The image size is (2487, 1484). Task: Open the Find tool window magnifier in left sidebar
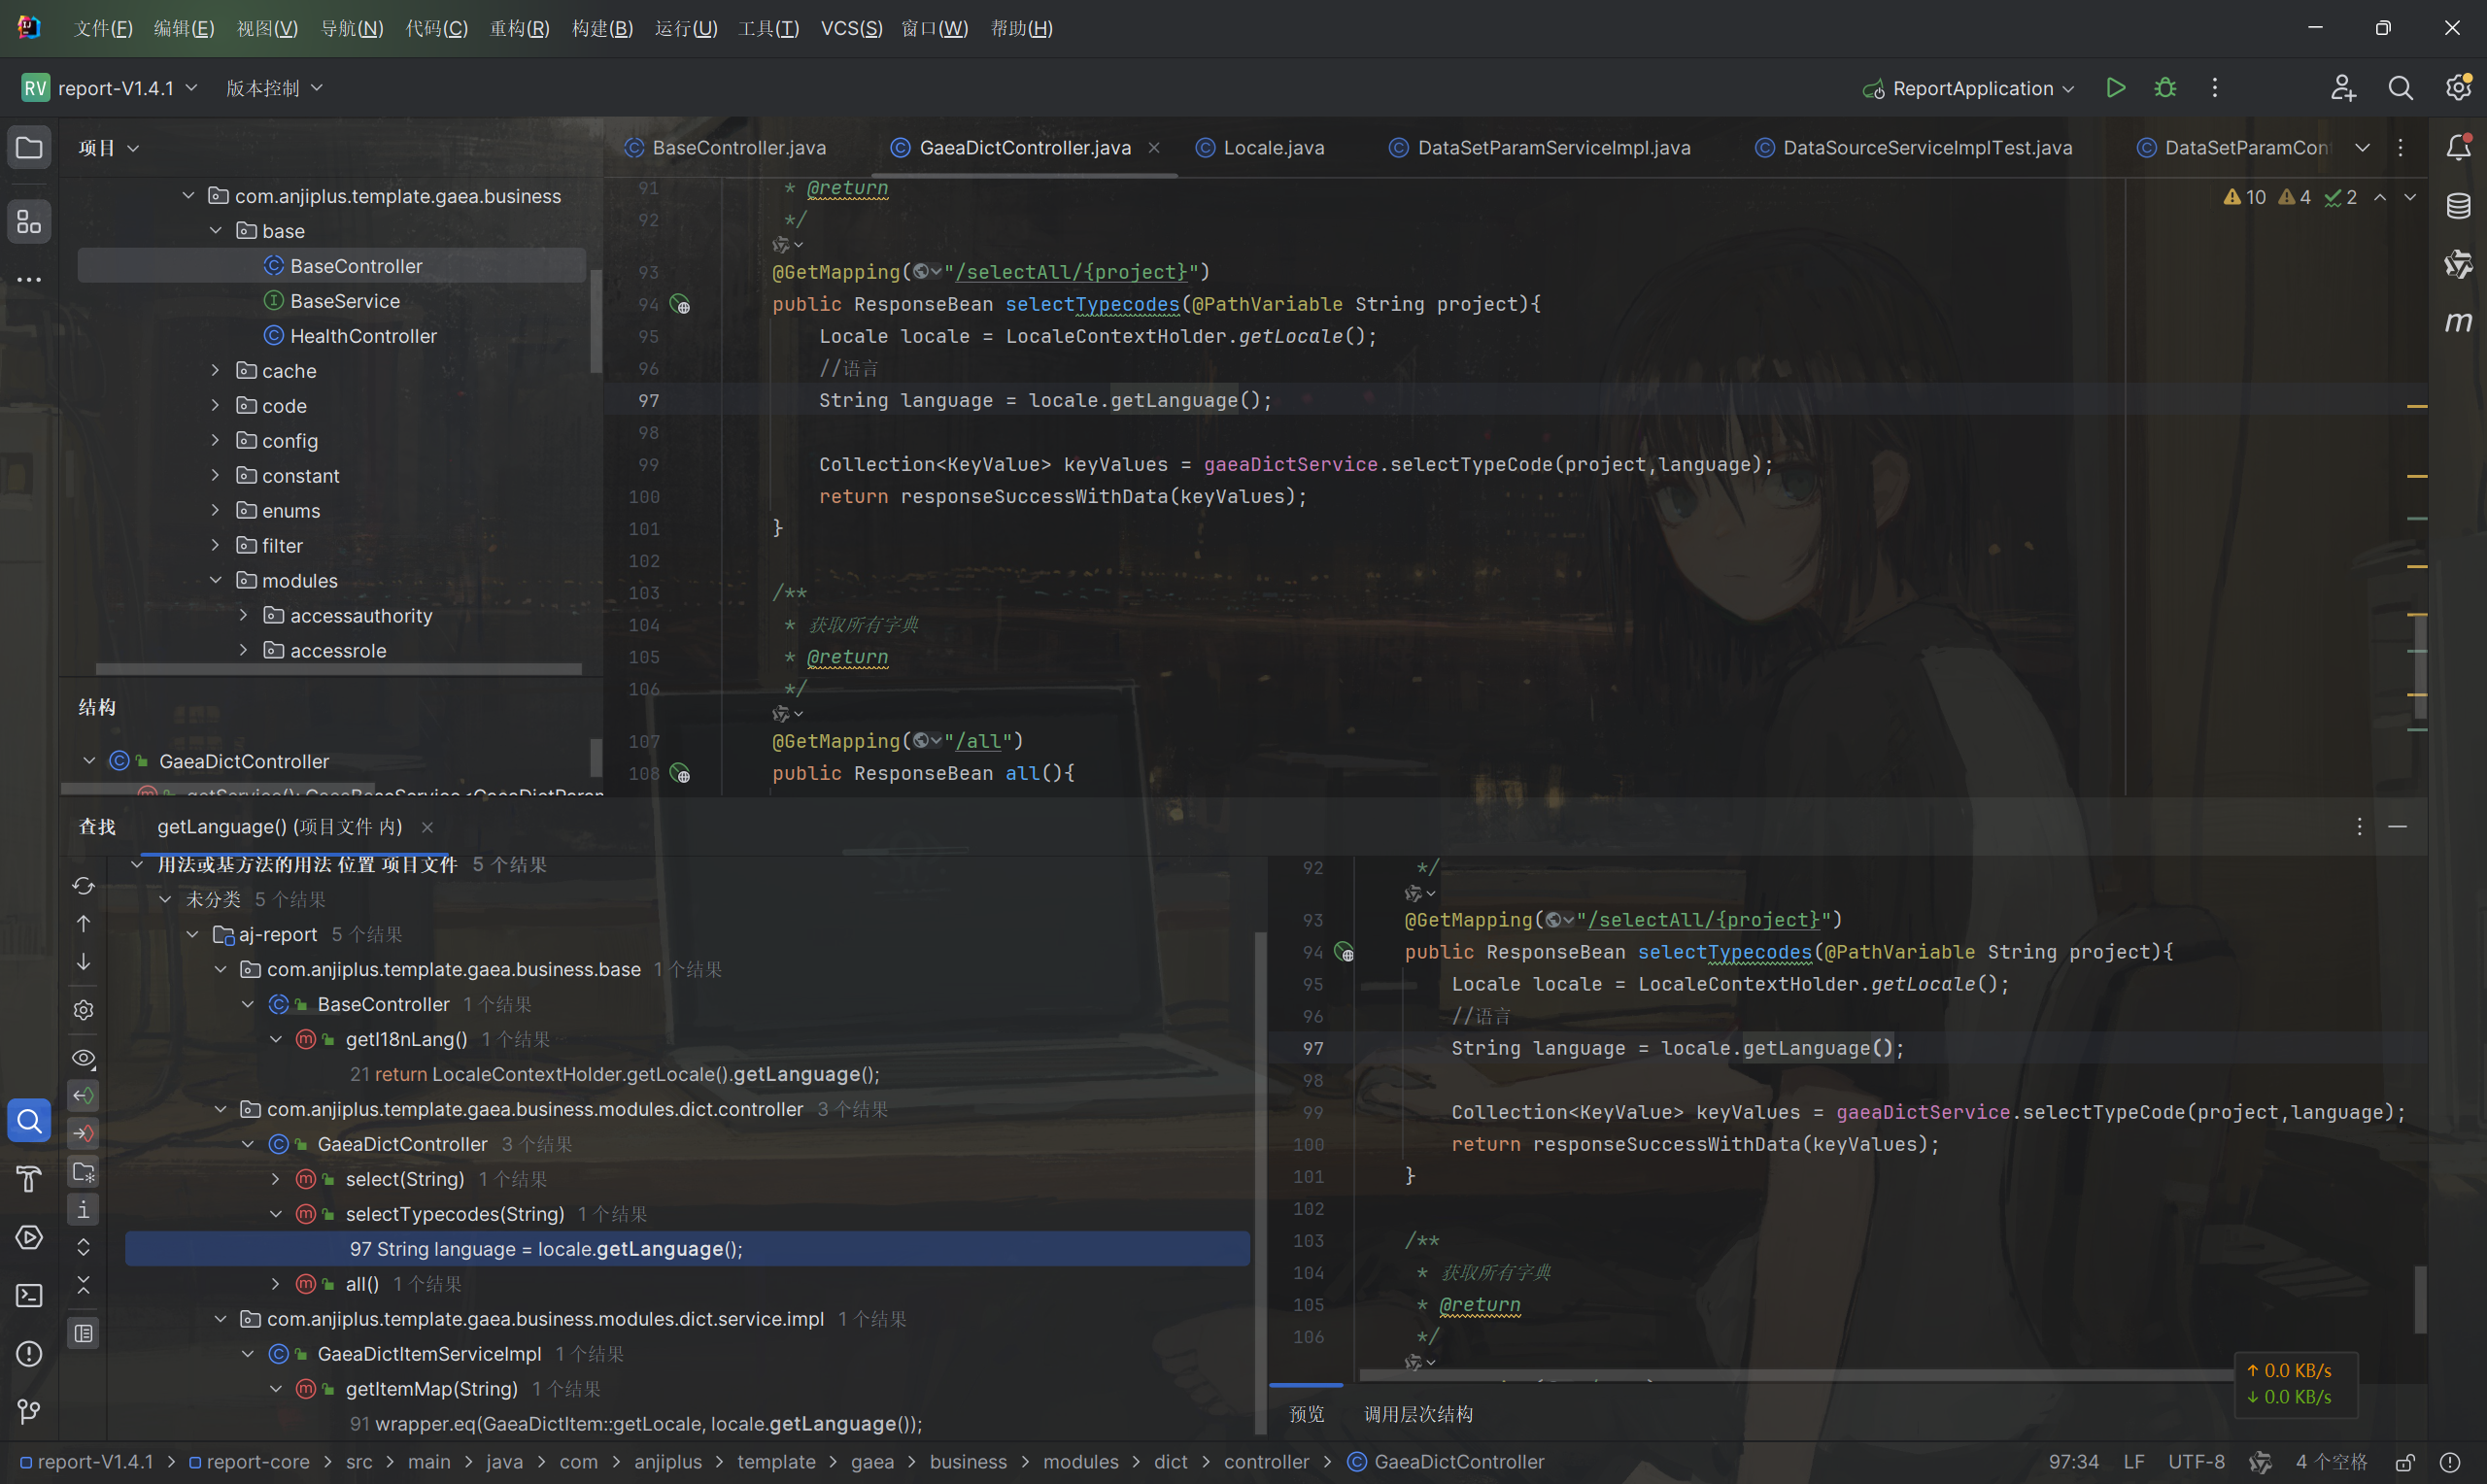(29, 1121)
